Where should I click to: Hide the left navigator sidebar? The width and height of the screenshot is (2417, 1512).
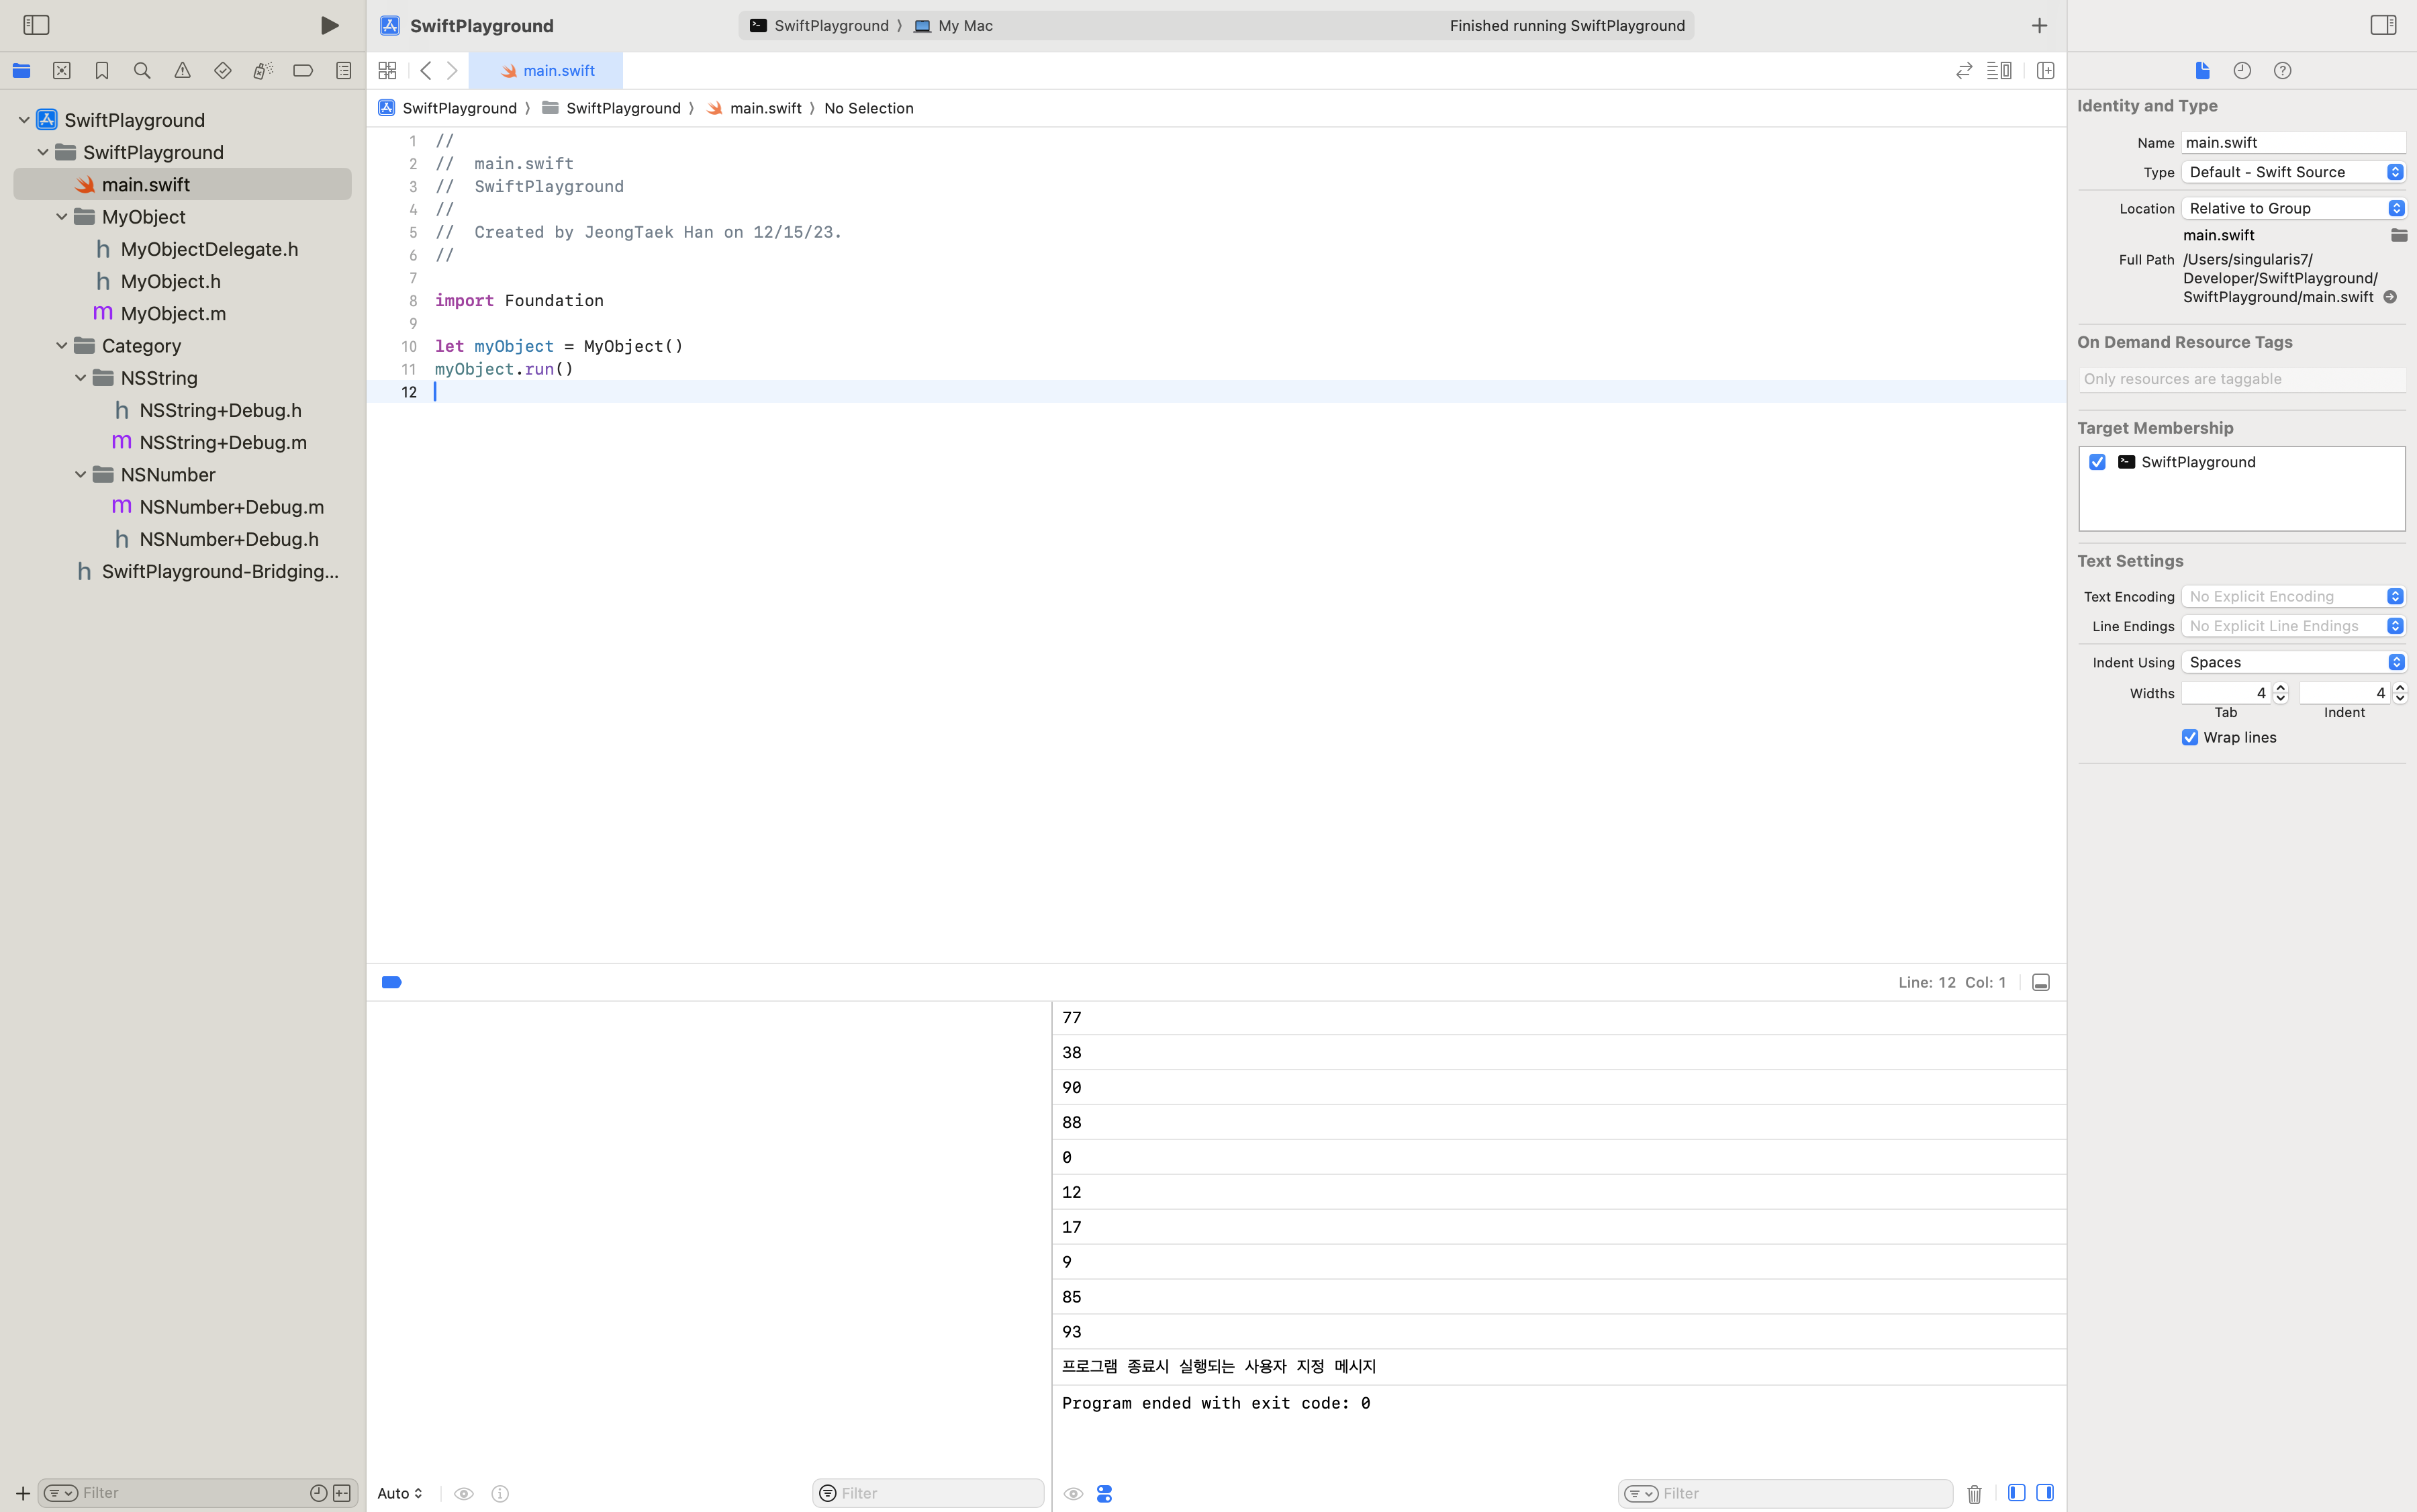coord(36,25)
